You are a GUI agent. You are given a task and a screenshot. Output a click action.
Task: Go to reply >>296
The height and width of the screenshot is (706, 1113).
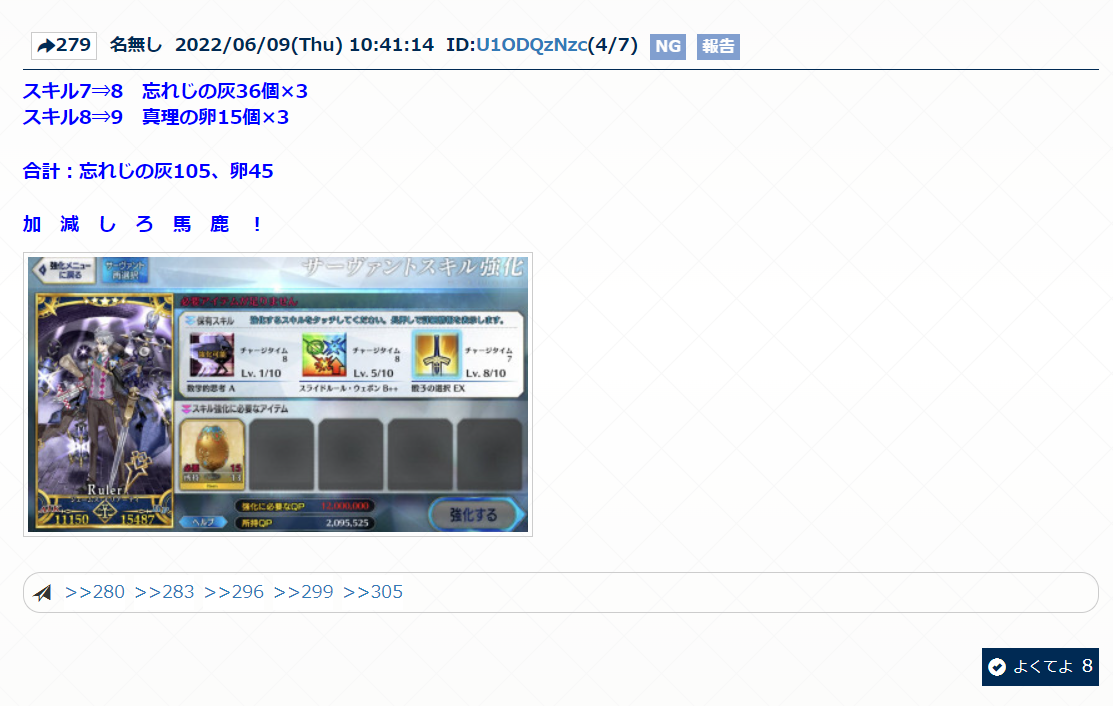234,592
